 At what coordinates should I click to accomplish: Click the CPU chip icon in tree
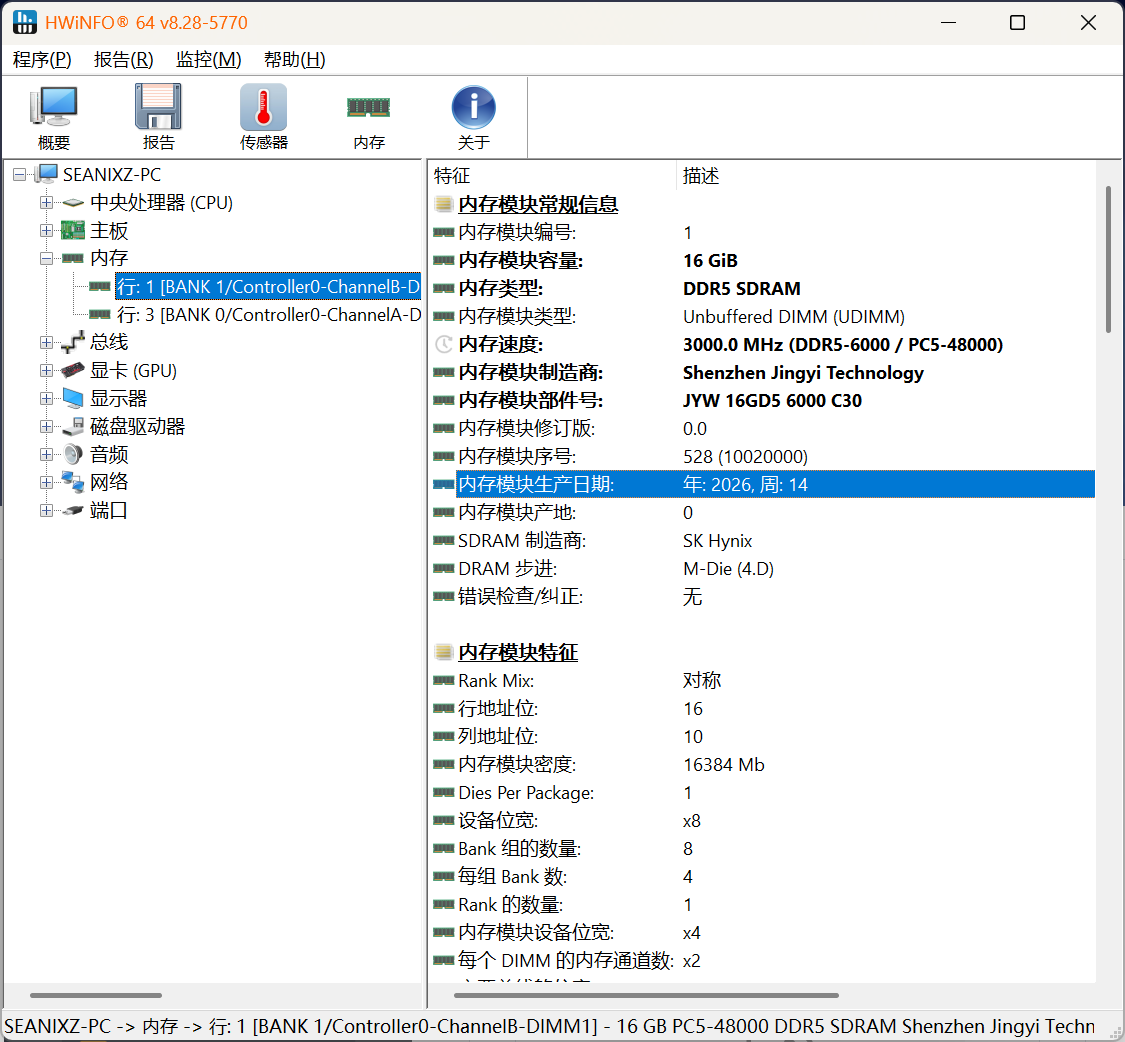tap(72, 203)
